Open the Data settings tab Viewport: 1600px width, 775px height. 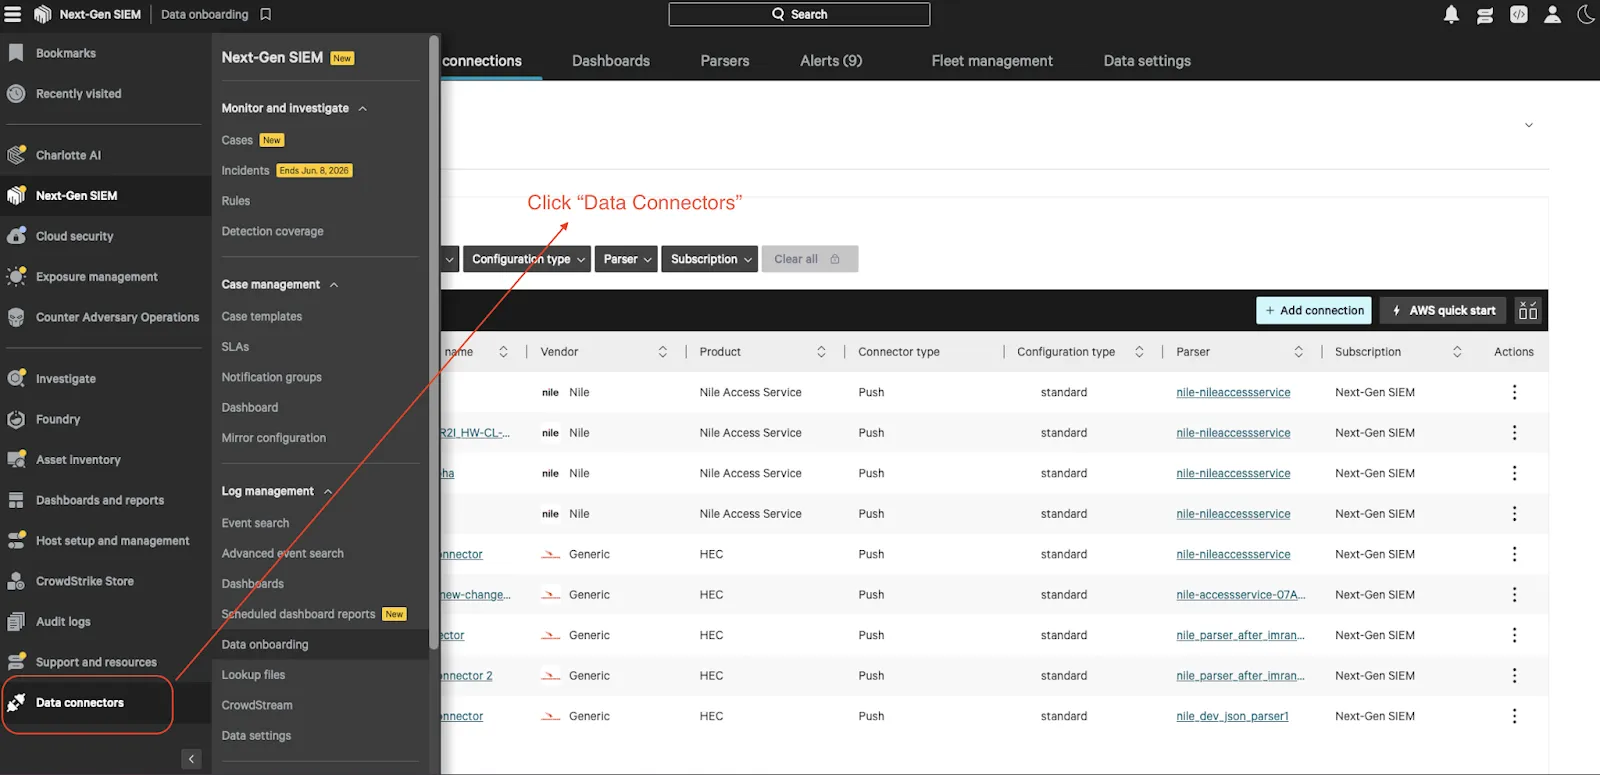[x=1147, y=61]
